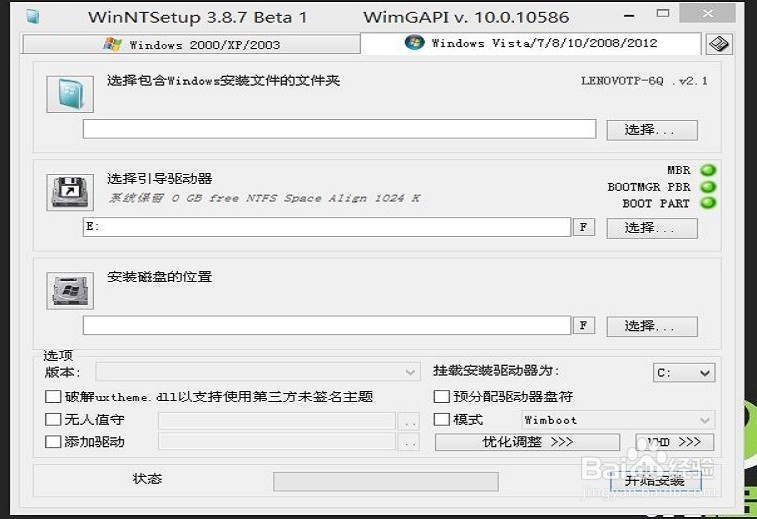Image resolution: width=757 pixels, height=519 pixels.
Task: Open the VHD >>> options
Action: 674,442
